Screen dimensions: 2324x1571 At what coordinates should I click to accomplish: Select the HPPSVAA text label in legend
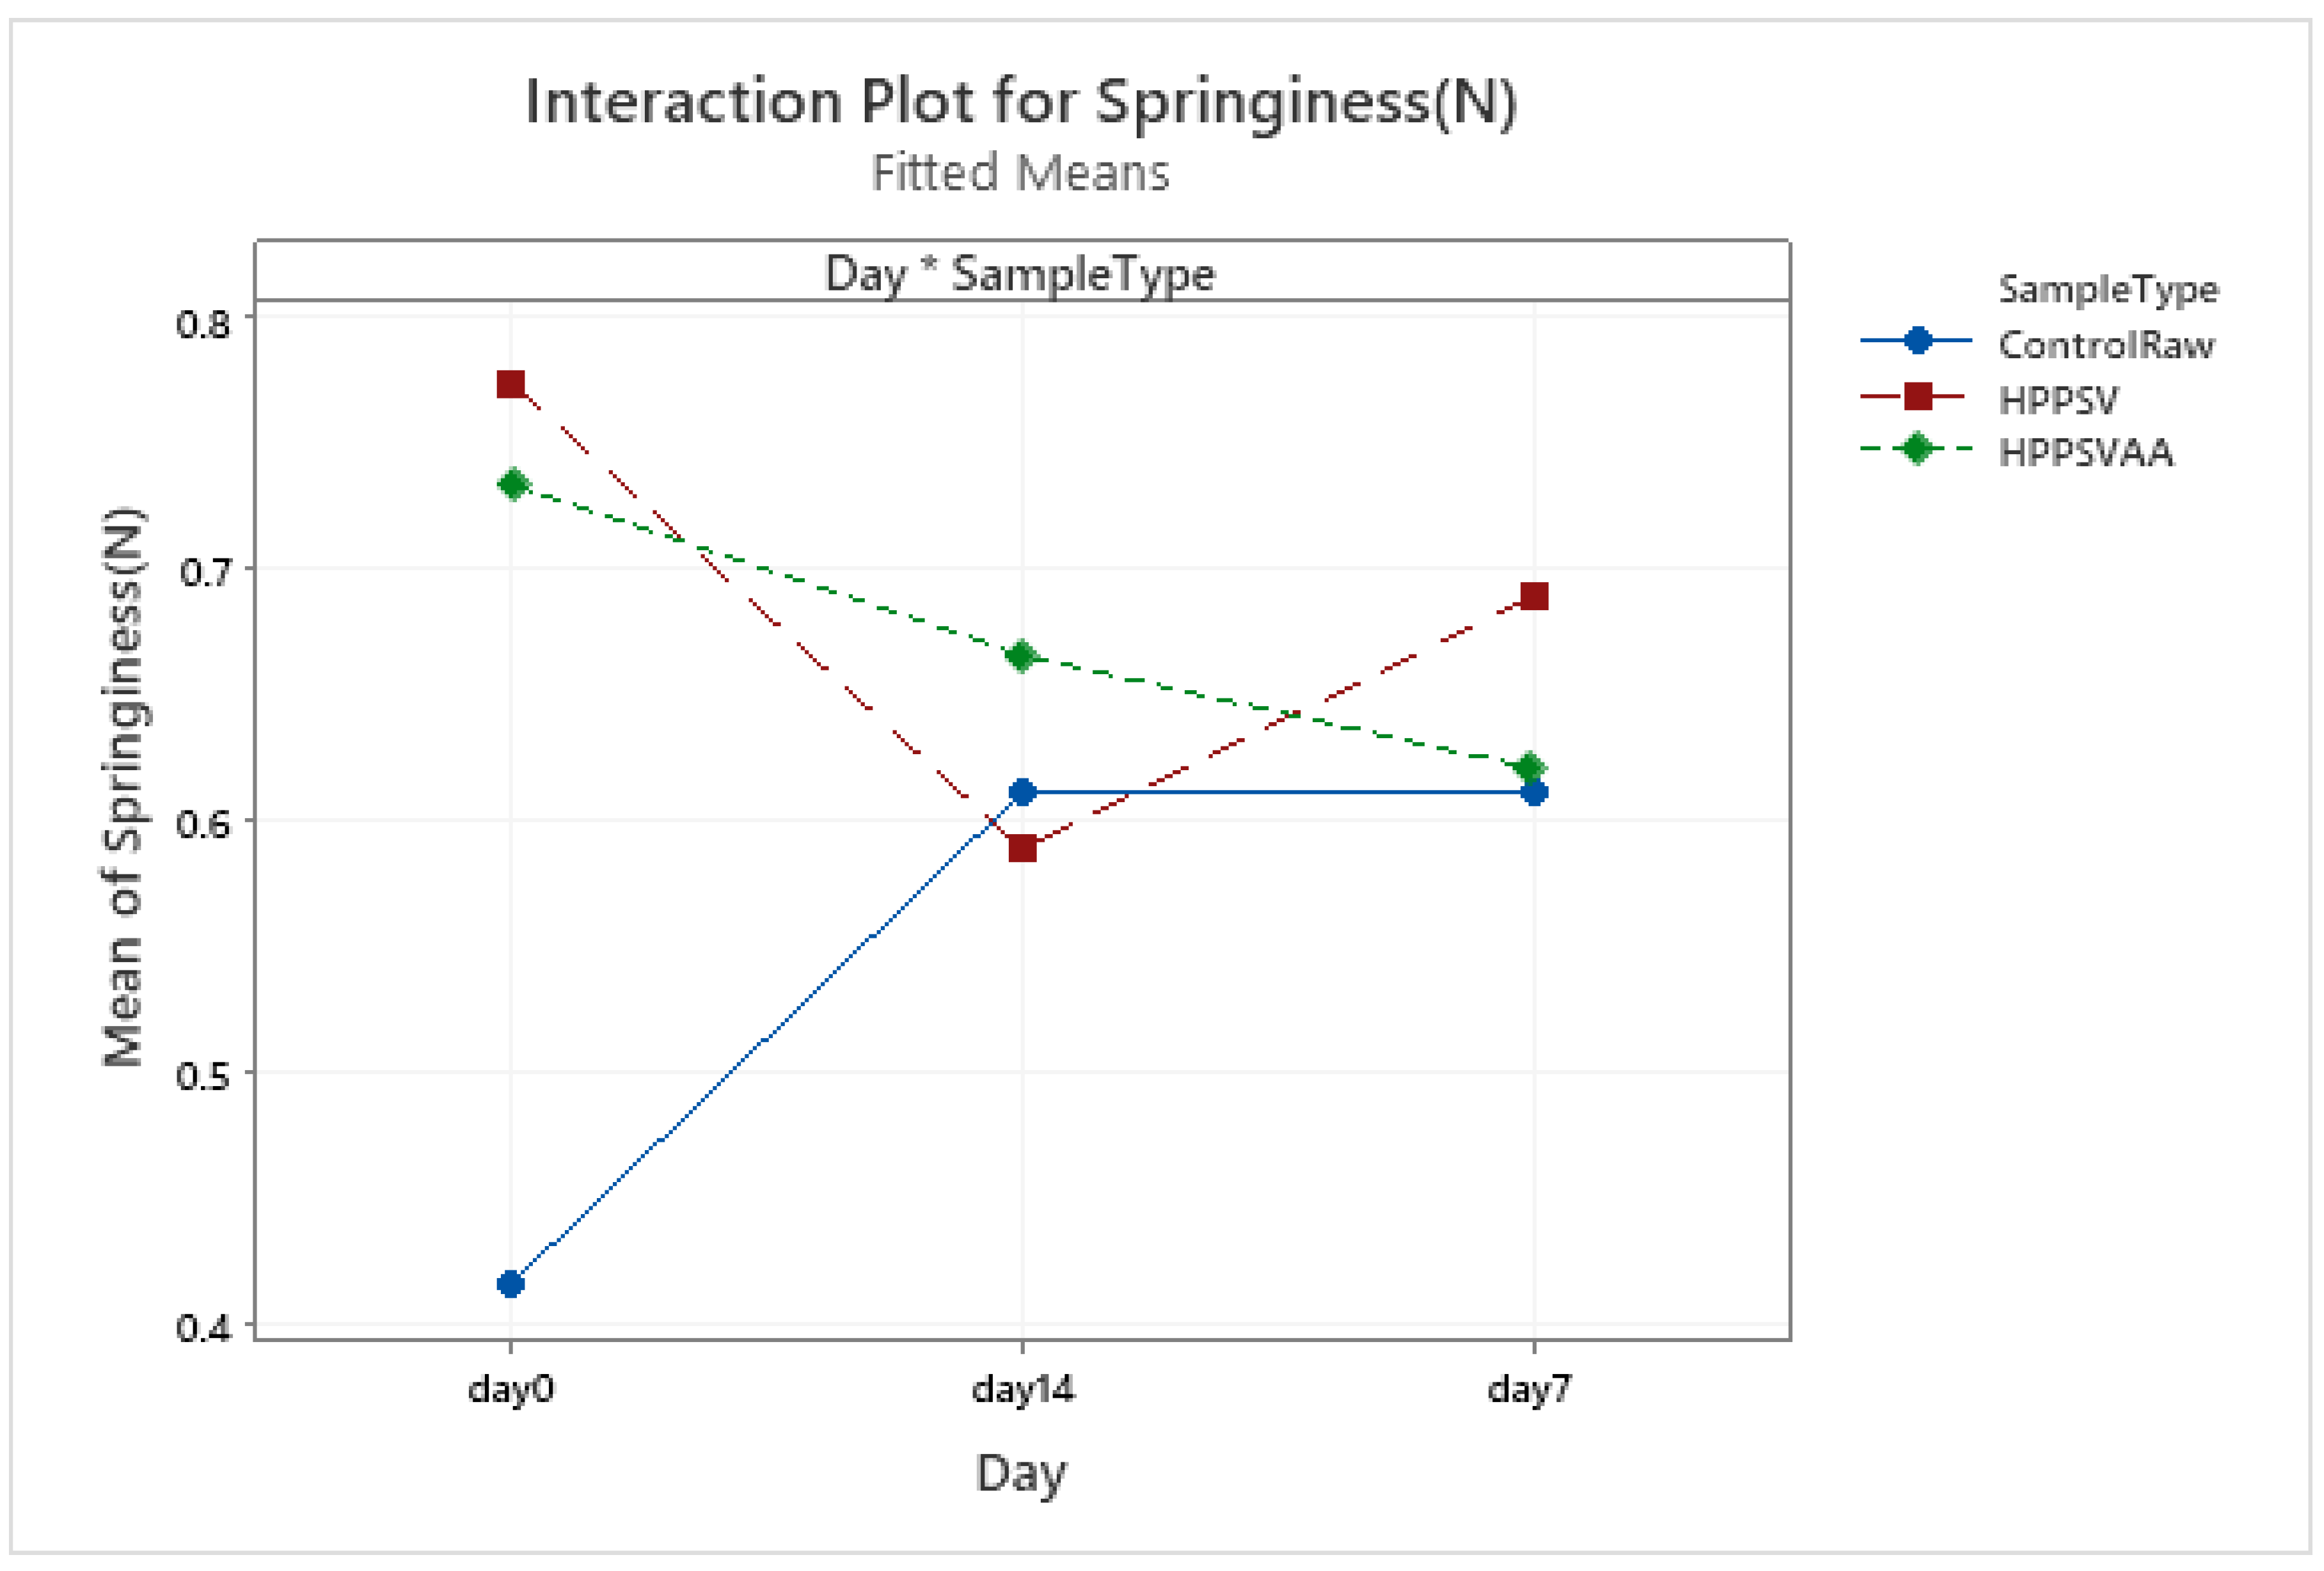coord(2086,453)
